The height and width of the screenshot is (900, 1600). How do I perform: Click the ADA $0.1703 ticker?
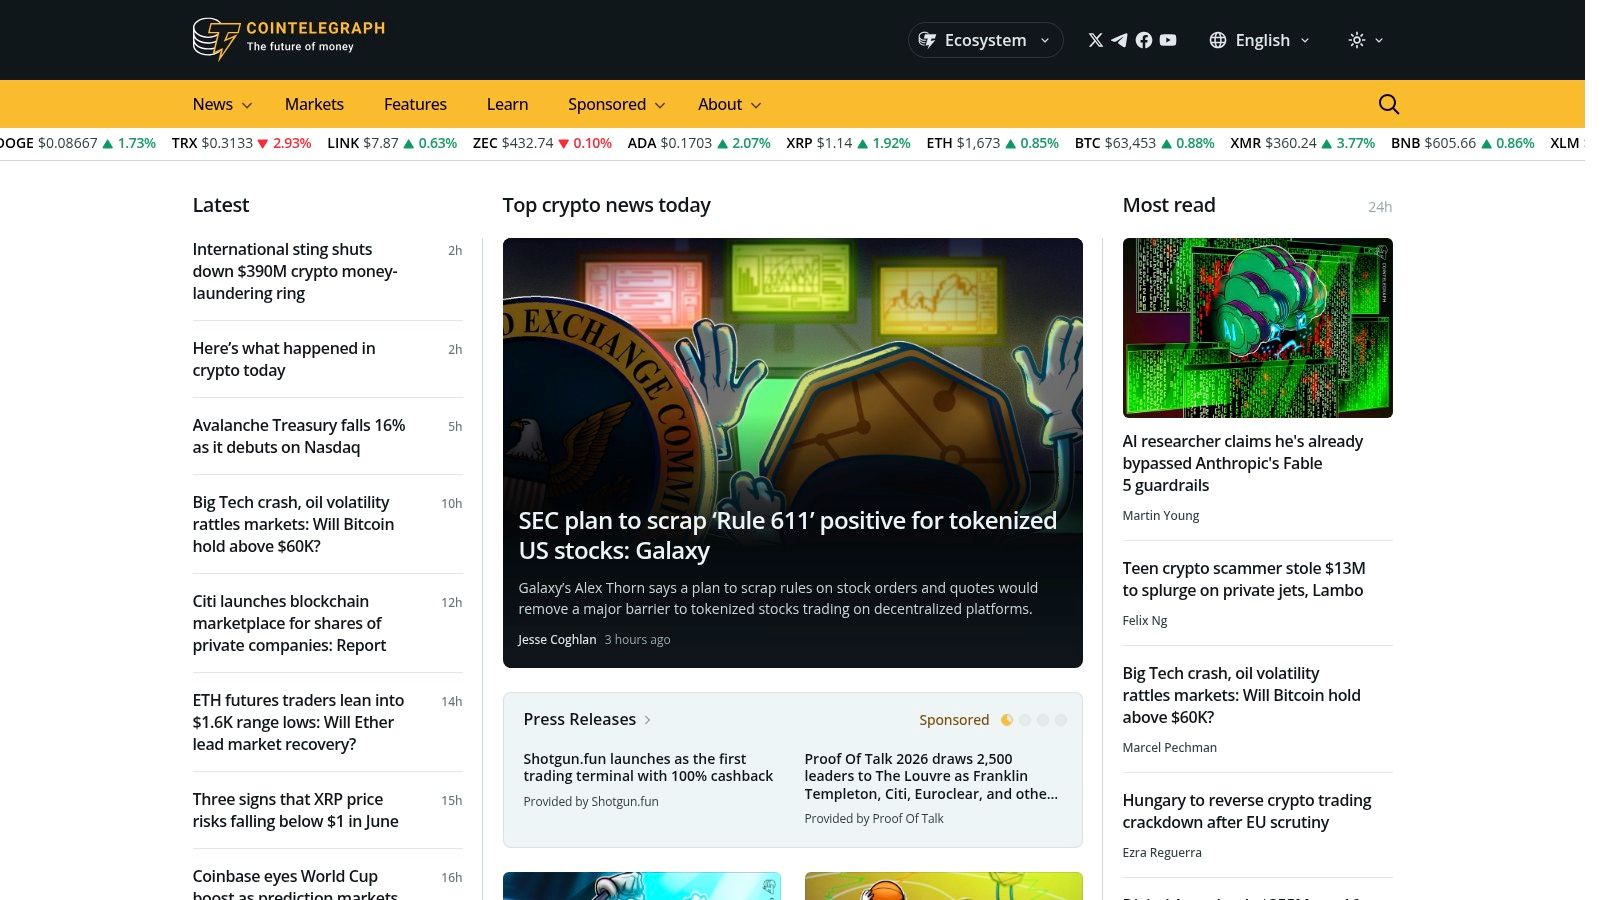click(699, 143)
